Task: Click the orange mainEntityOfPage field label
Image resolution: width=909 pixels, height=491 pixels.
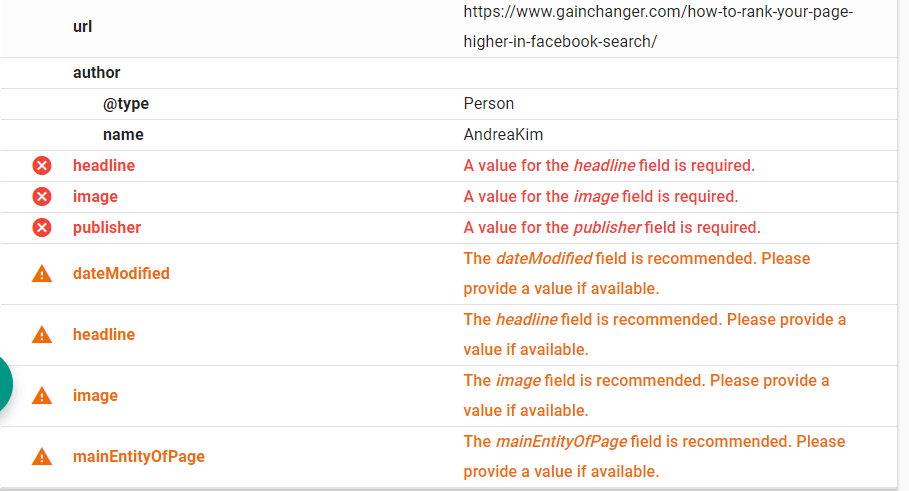Action: coord(139,457)
